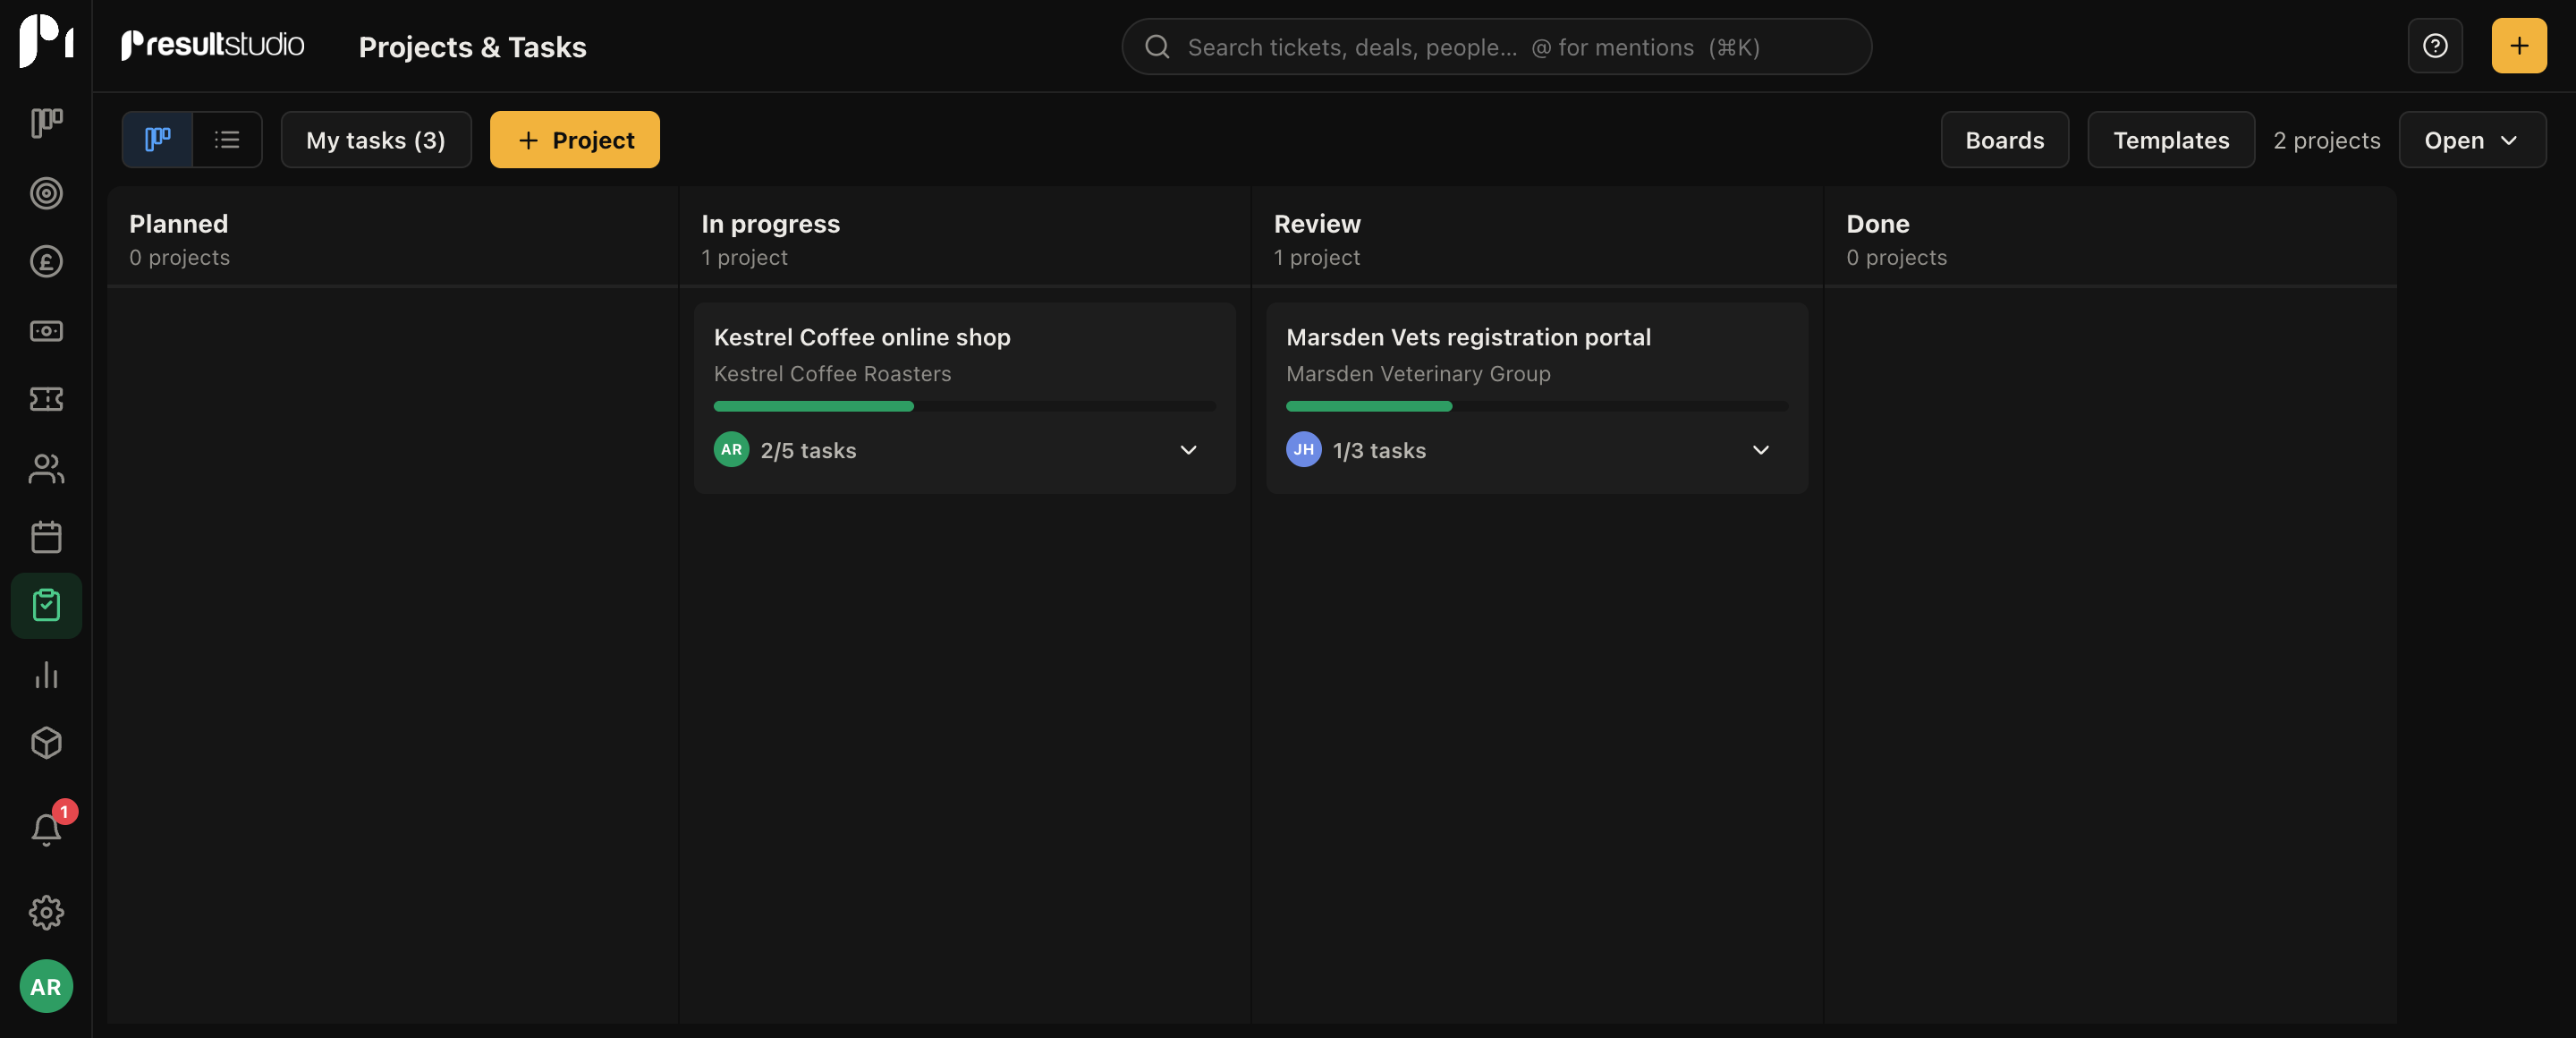Click the JH avatar on Marsden Vets card
Screen dimensions: 2576x1038
tap(1303, 450)
